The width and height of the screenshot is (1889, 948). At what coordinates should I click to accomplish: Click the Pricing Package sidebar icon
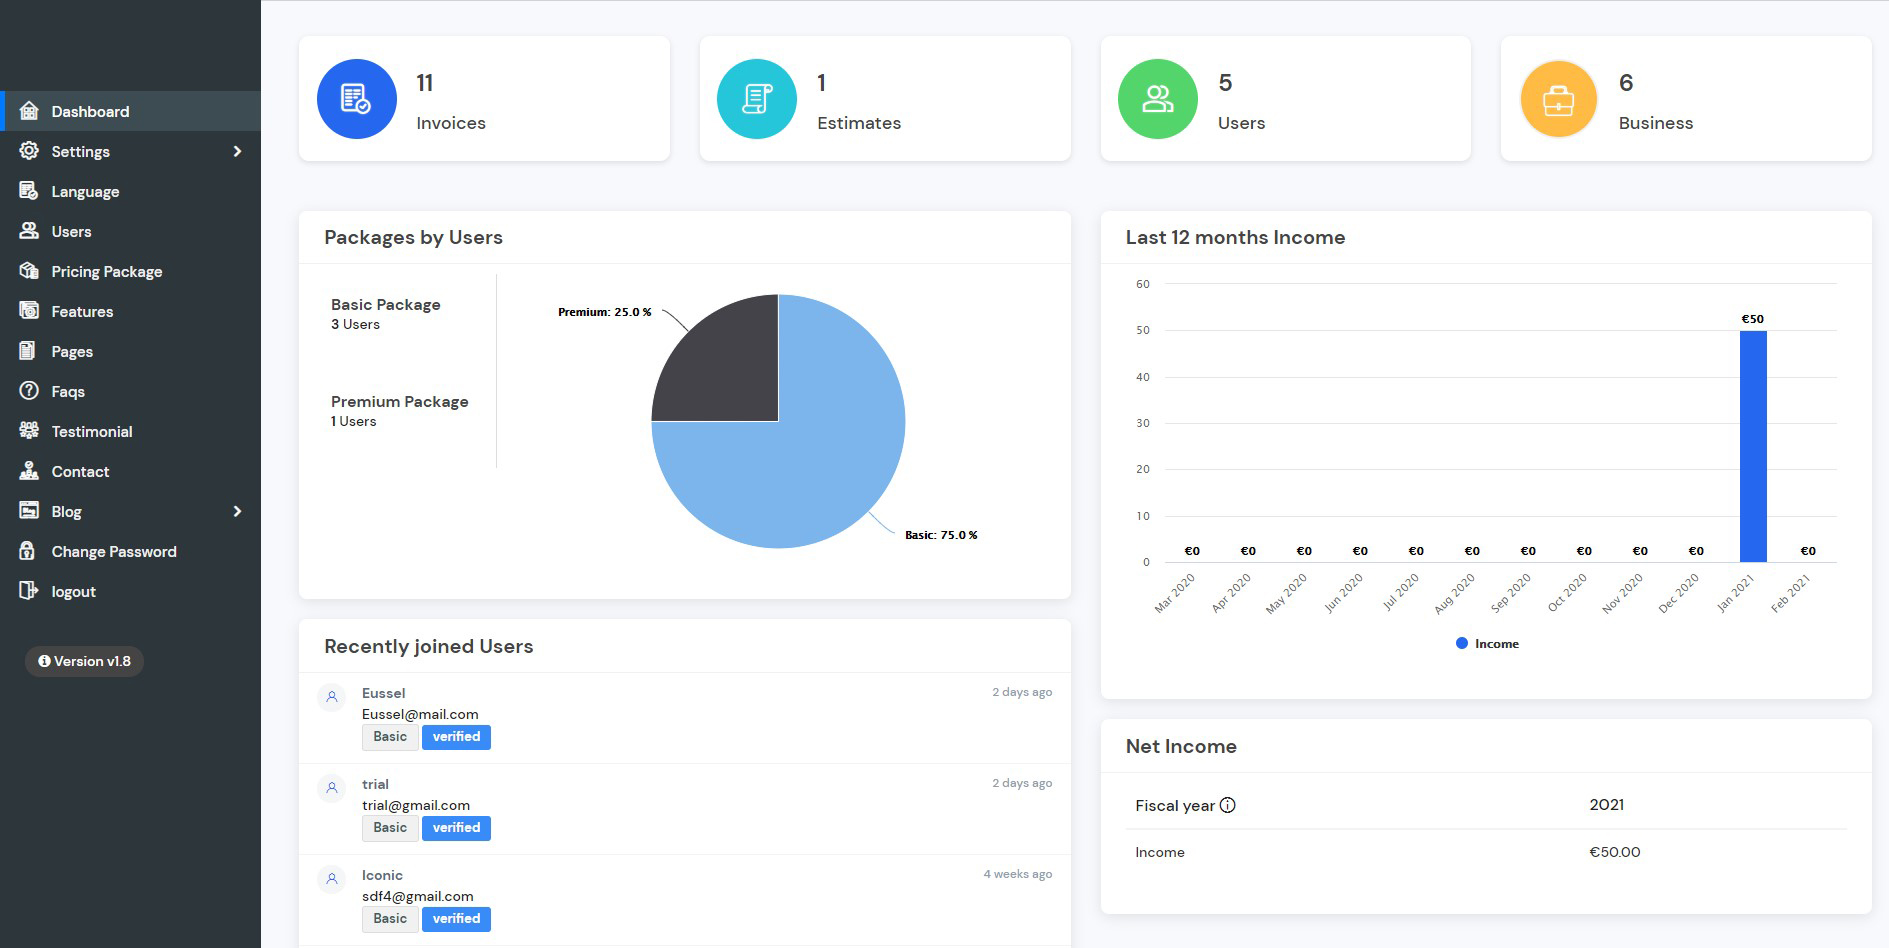pos(29,271)
